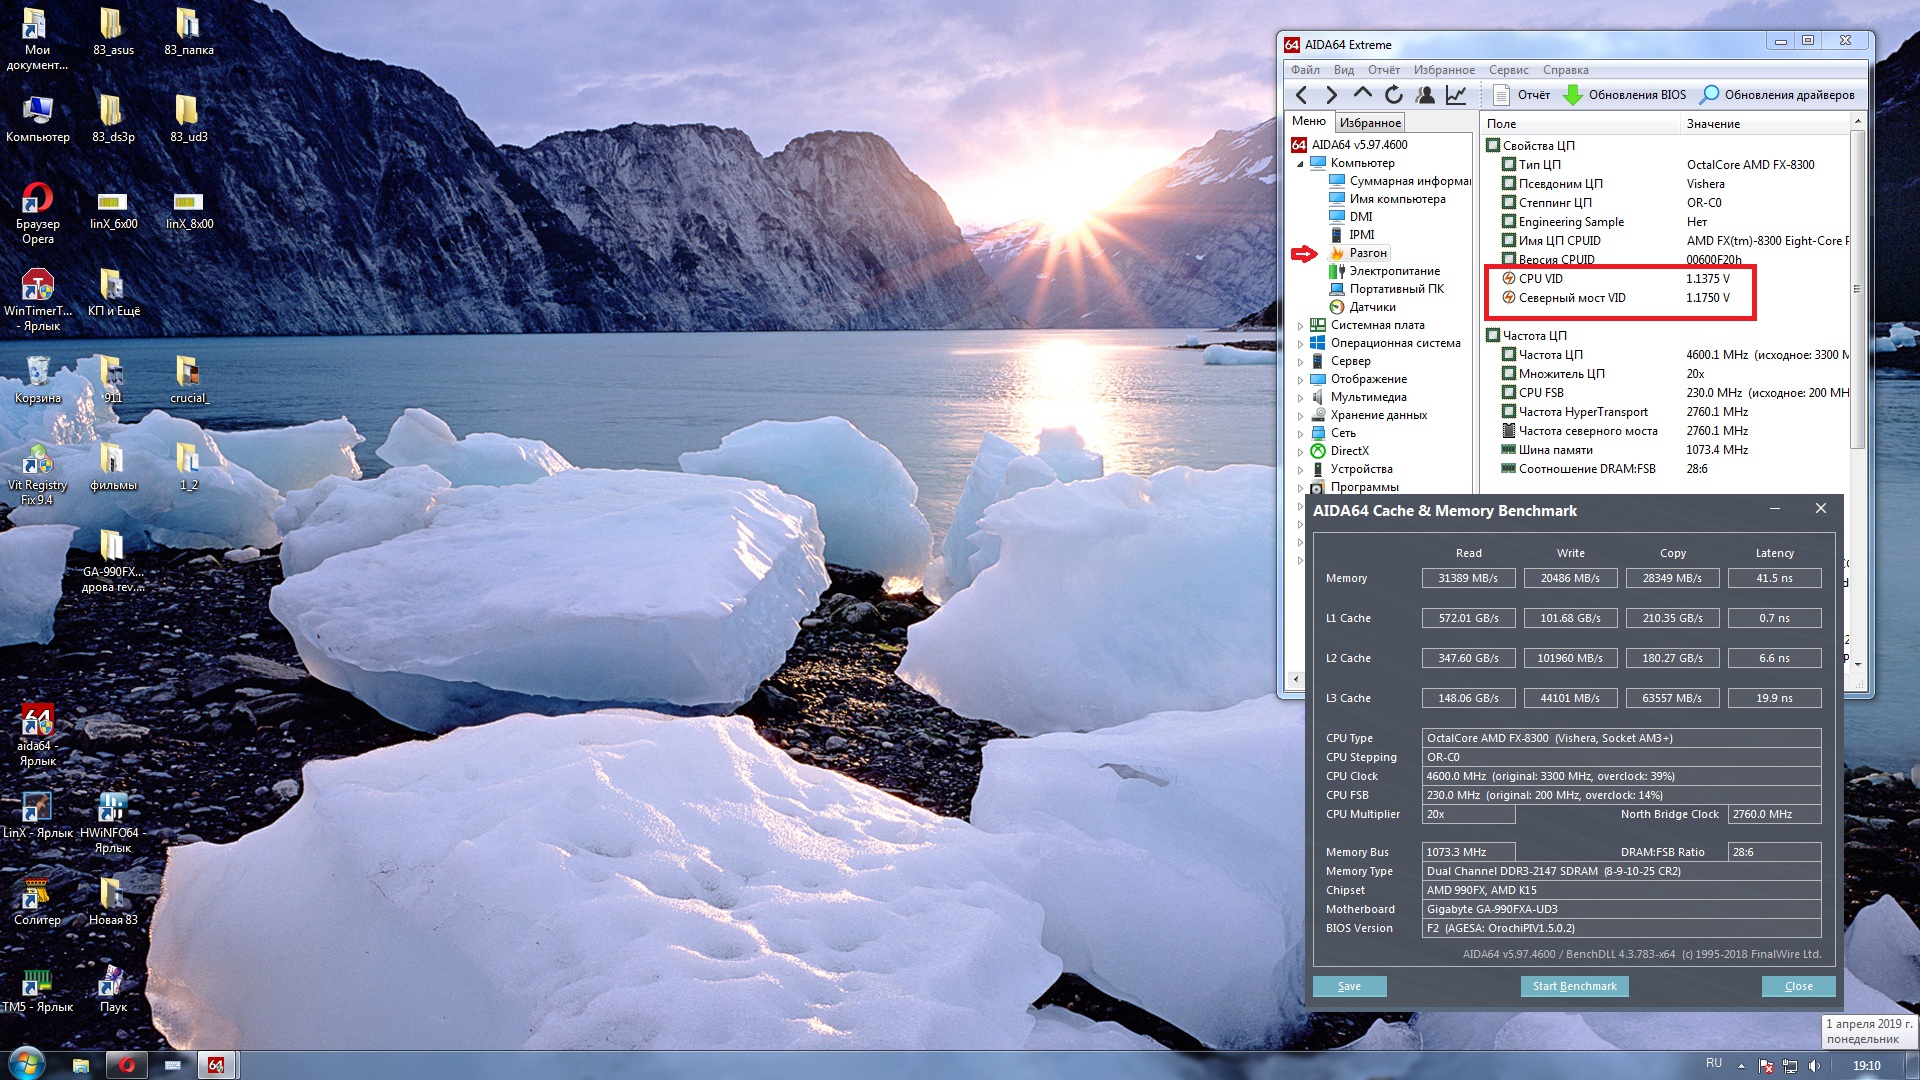1920x1080 pixels.
Task: Click the Refresh toolbar icon
Action: [1394, 95]
